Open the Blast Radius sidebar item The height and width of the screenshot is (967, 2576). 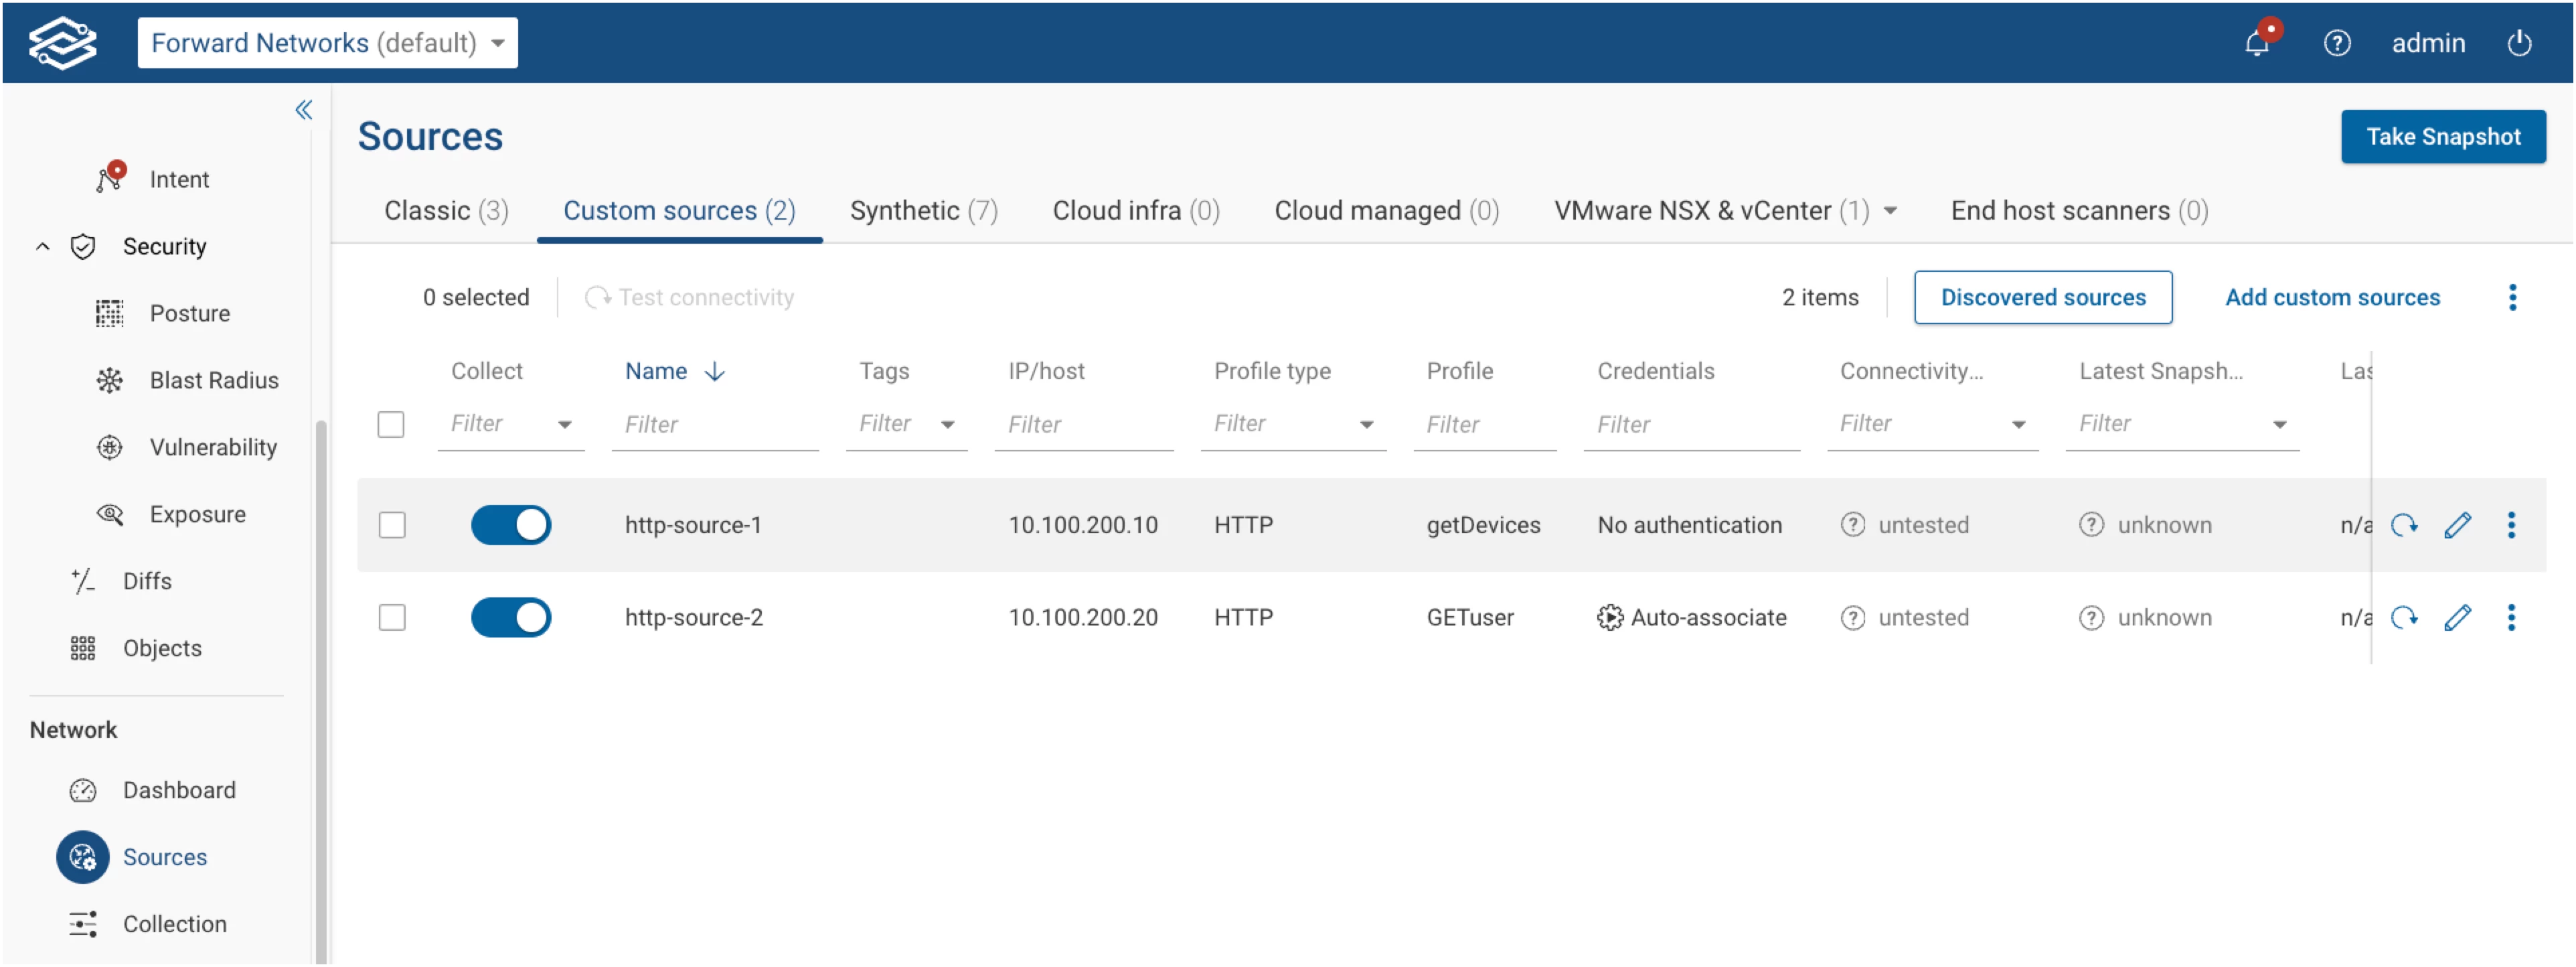click(x=213, y=380)
